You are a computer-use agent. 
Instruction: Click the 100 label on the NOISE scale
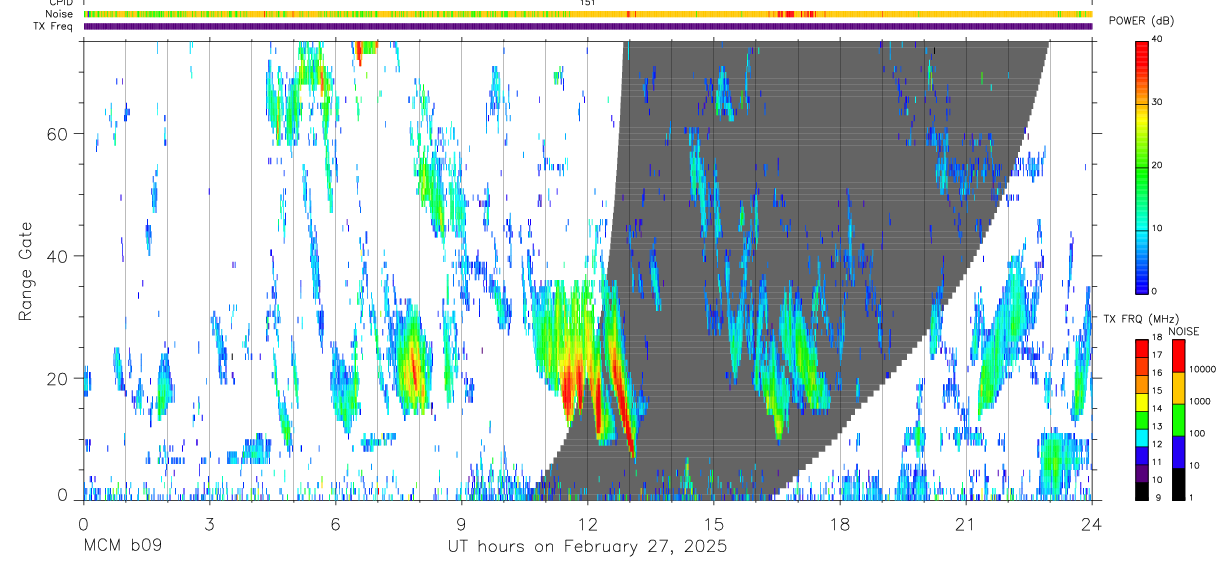(x=1197, y=433)
